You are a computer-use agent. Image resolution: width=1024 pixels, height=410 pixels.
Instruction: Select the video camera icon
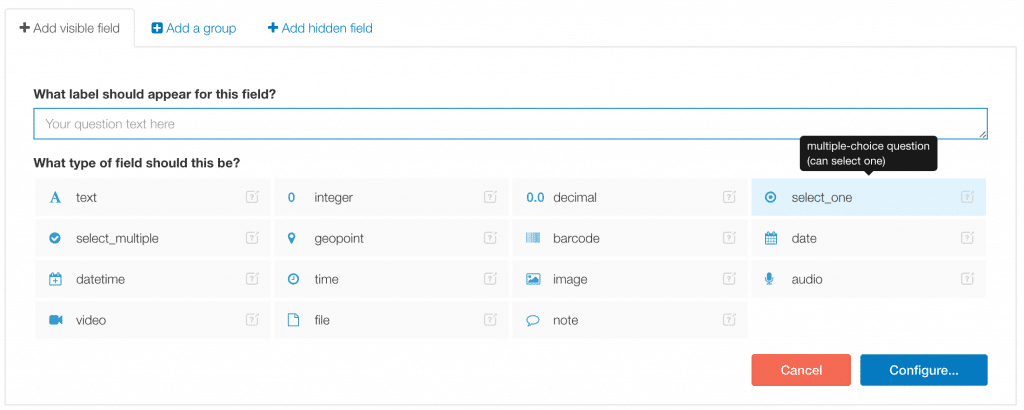coord(56,320)
